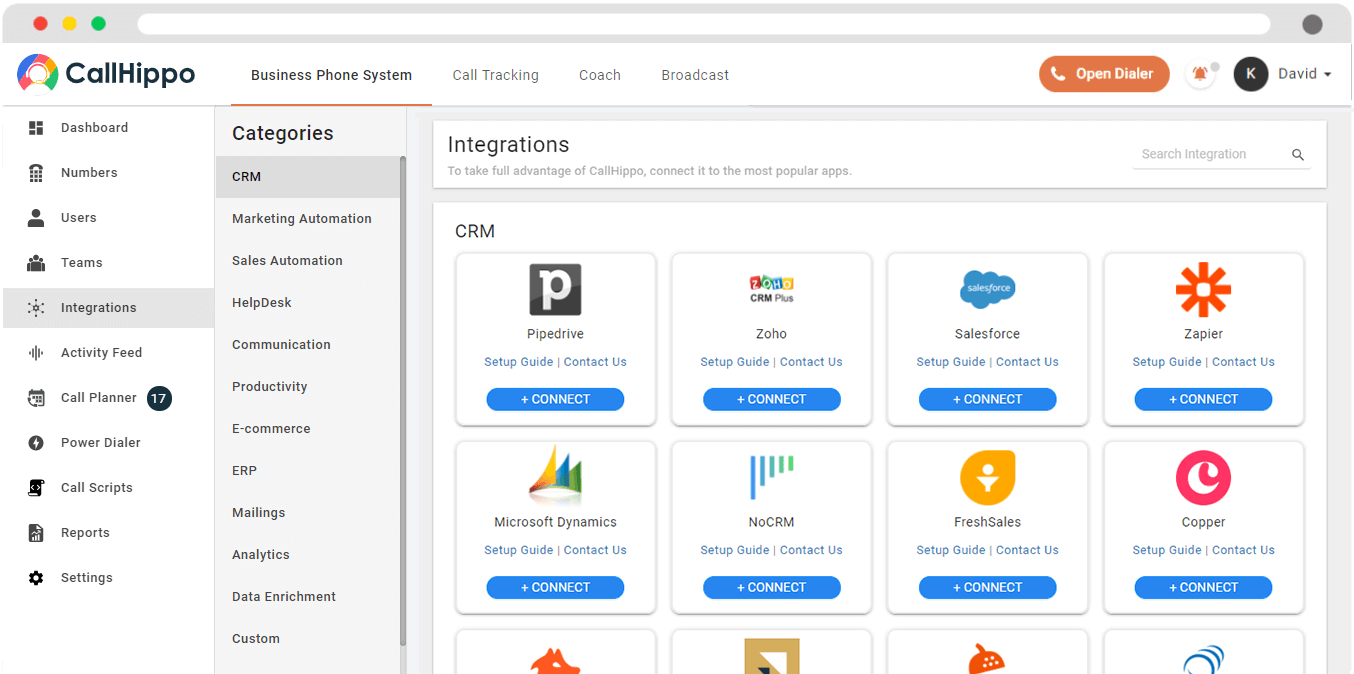Viewport: 1354px width, 674px height.
Task: Click the NoCRM logo
Action: point(771,477)
